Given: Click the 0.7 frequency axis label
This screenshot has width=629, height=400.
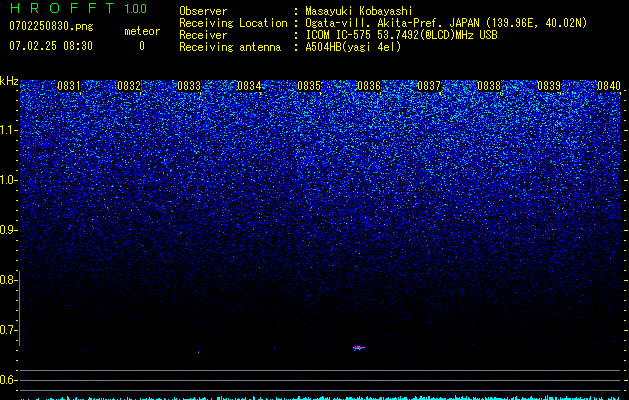Looking at the screenshot, I should [8, 330].
